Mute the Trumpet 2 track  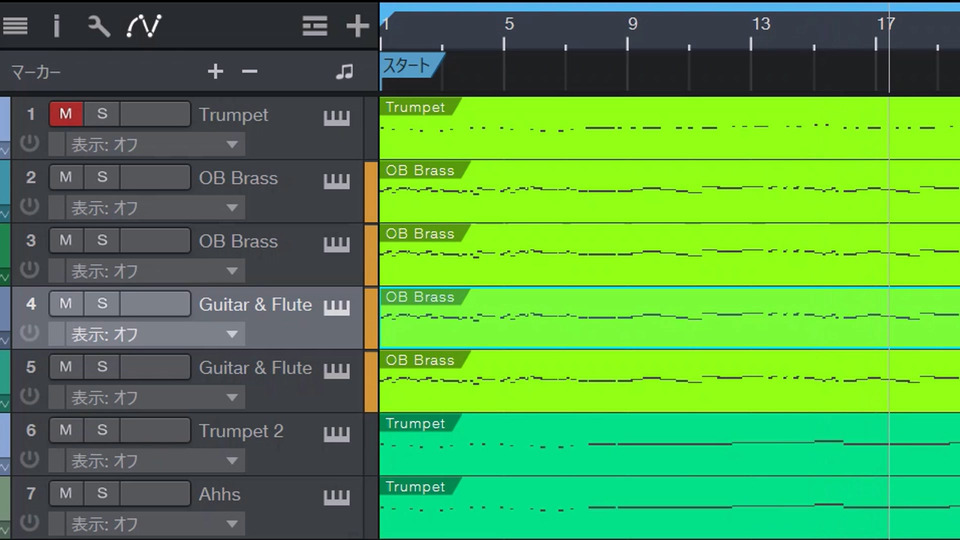click(x=66, y=430)
